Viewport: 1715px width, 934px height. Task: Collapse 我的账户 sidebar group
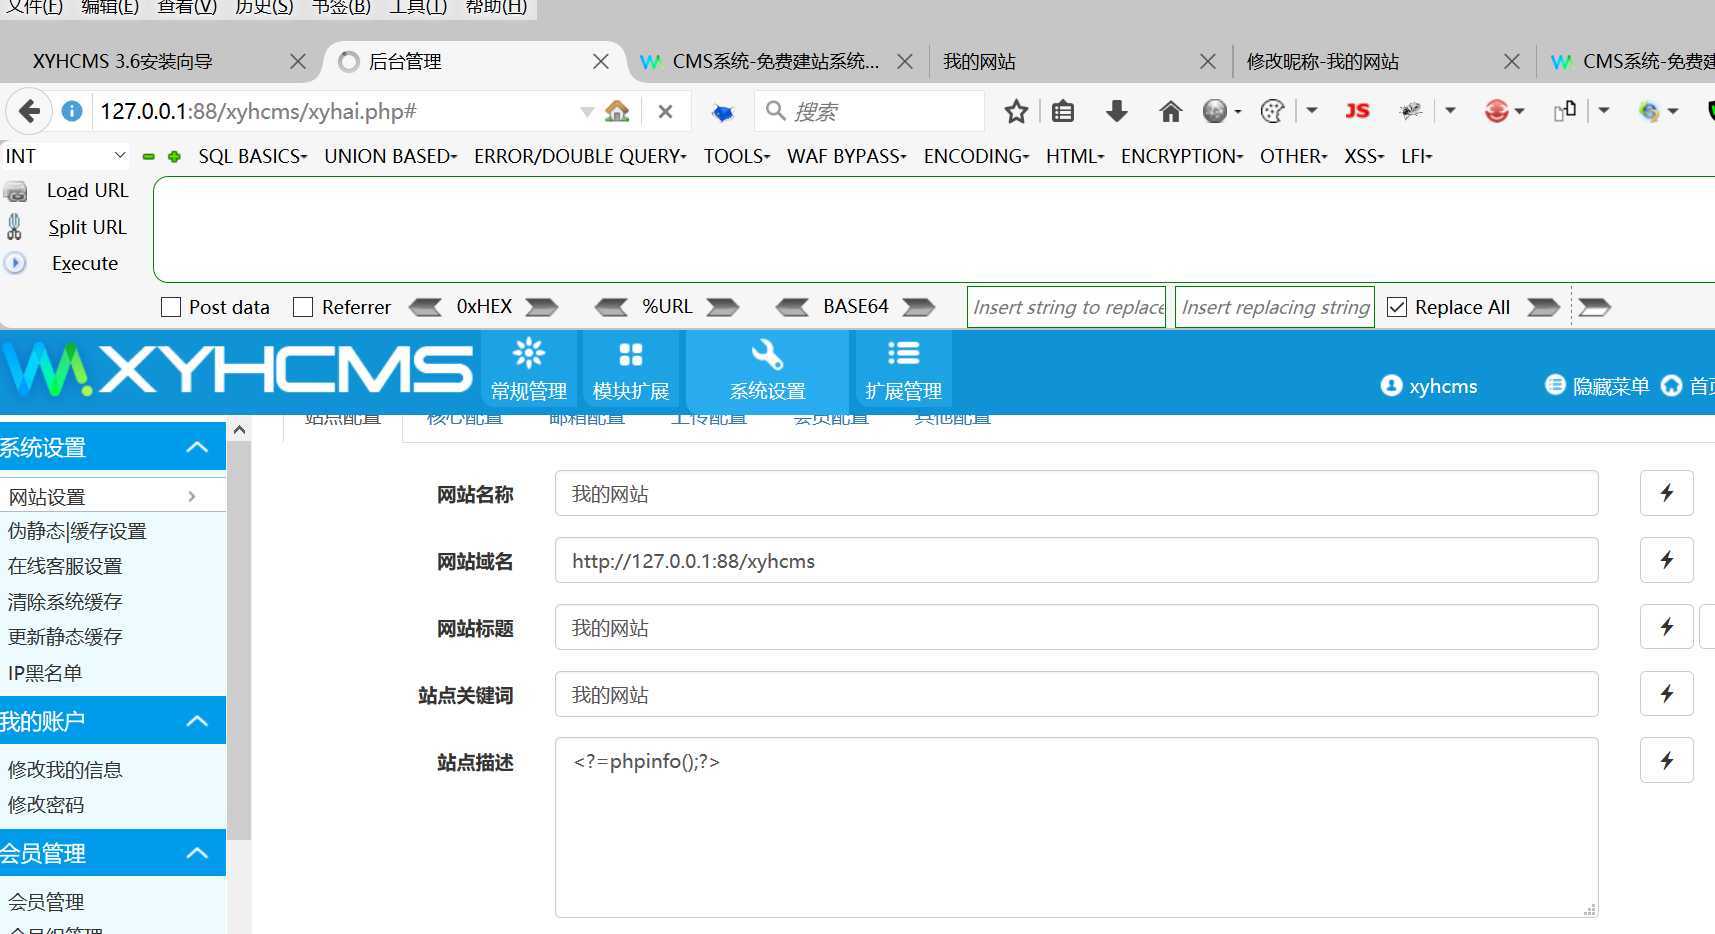pos(112,721)
